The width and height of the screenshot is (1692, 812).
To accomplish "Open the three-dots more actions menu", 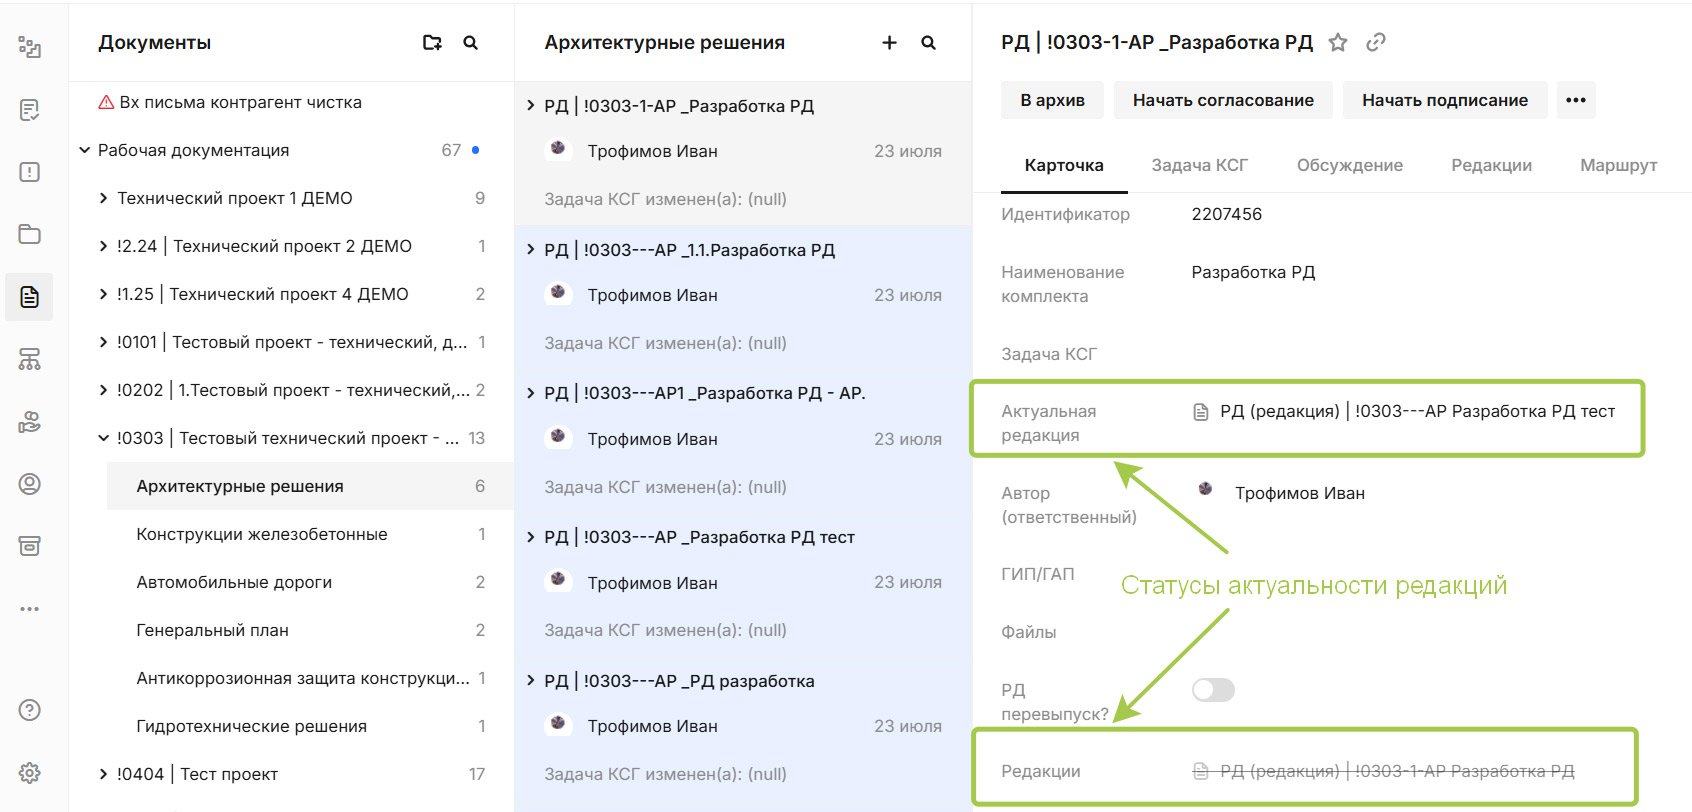I will (1576, 100).
